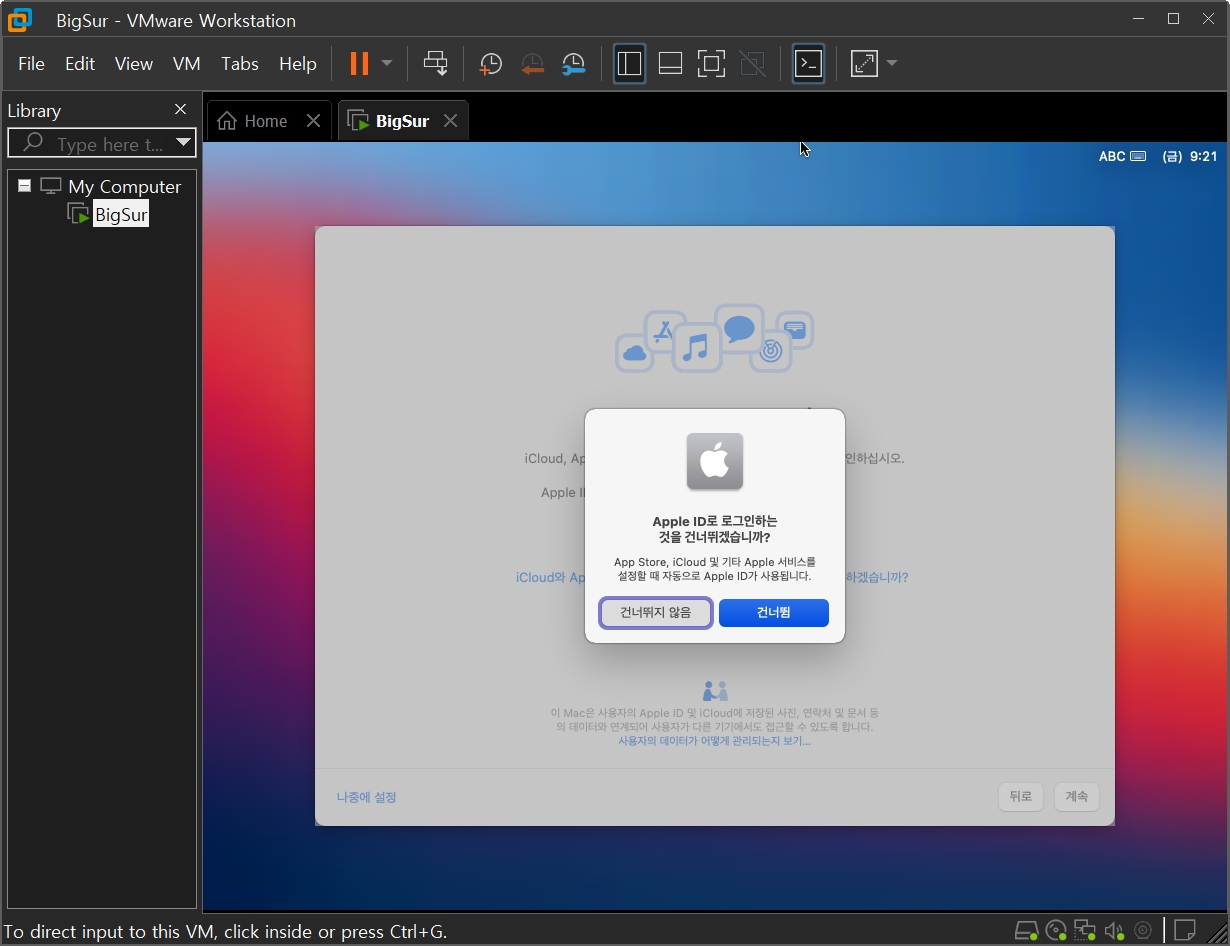Open the stretch guest dropdown arrow
Screen dimensions: 1230x946
892,64
